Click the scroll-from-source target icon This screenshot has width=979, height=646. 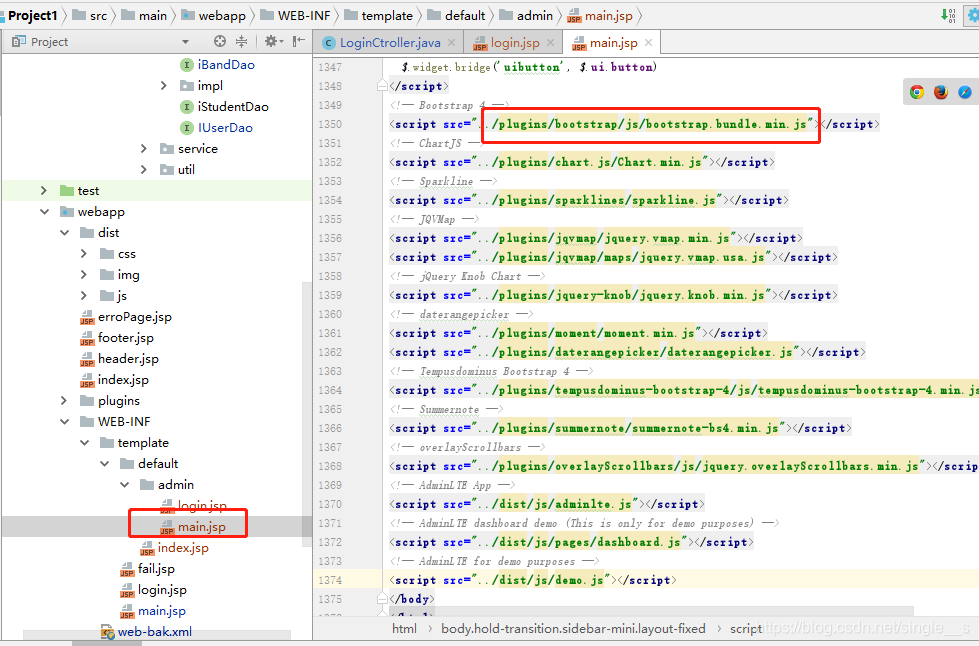[220, 41]
